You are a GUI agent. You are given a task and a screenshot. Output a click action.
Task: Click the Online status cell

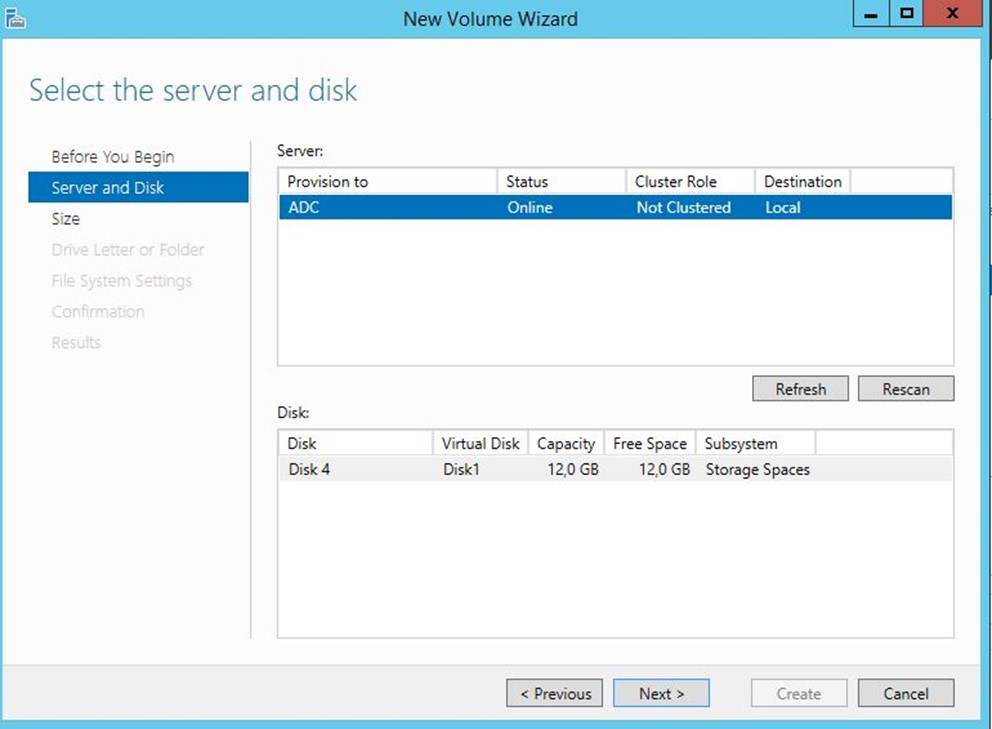click(530, 208)
